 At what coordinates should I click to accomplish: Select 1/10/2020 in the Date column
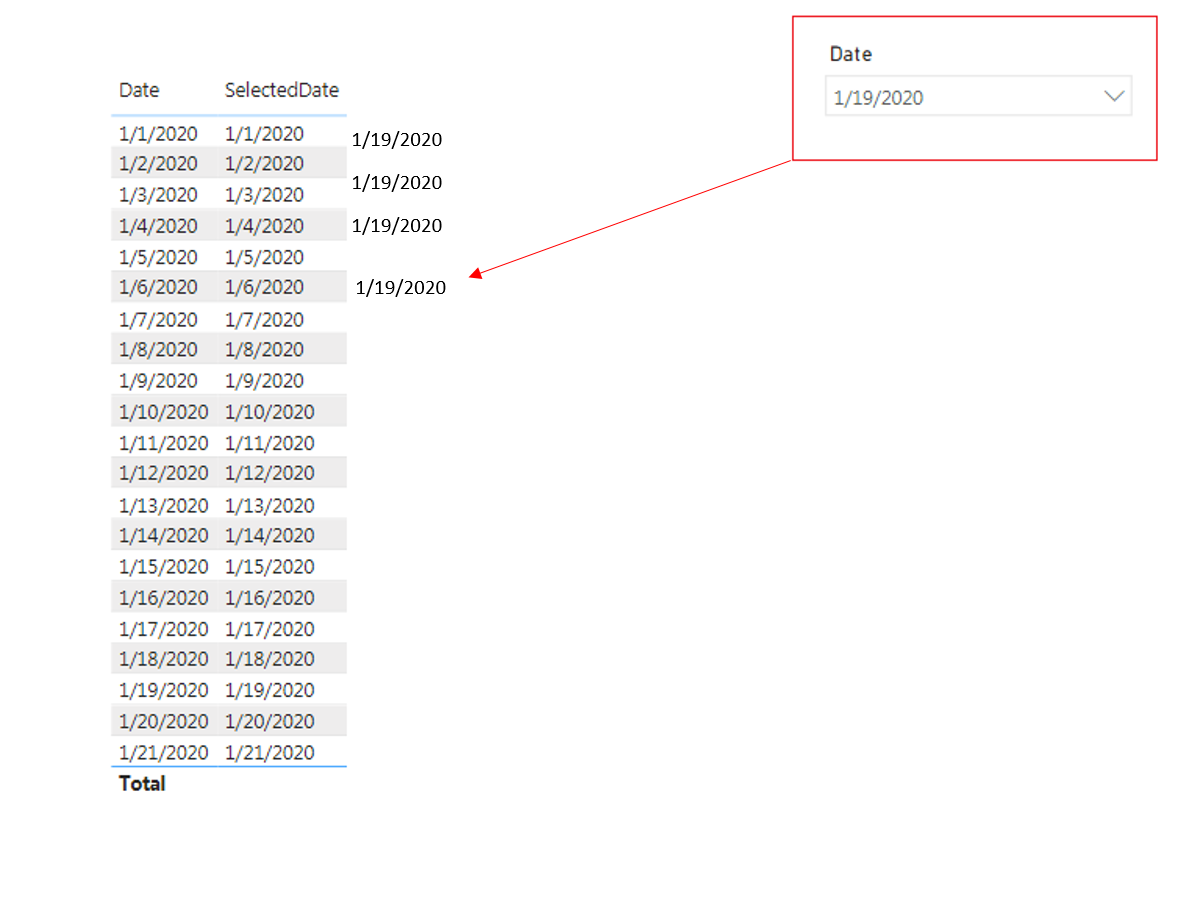coord(163,412)
